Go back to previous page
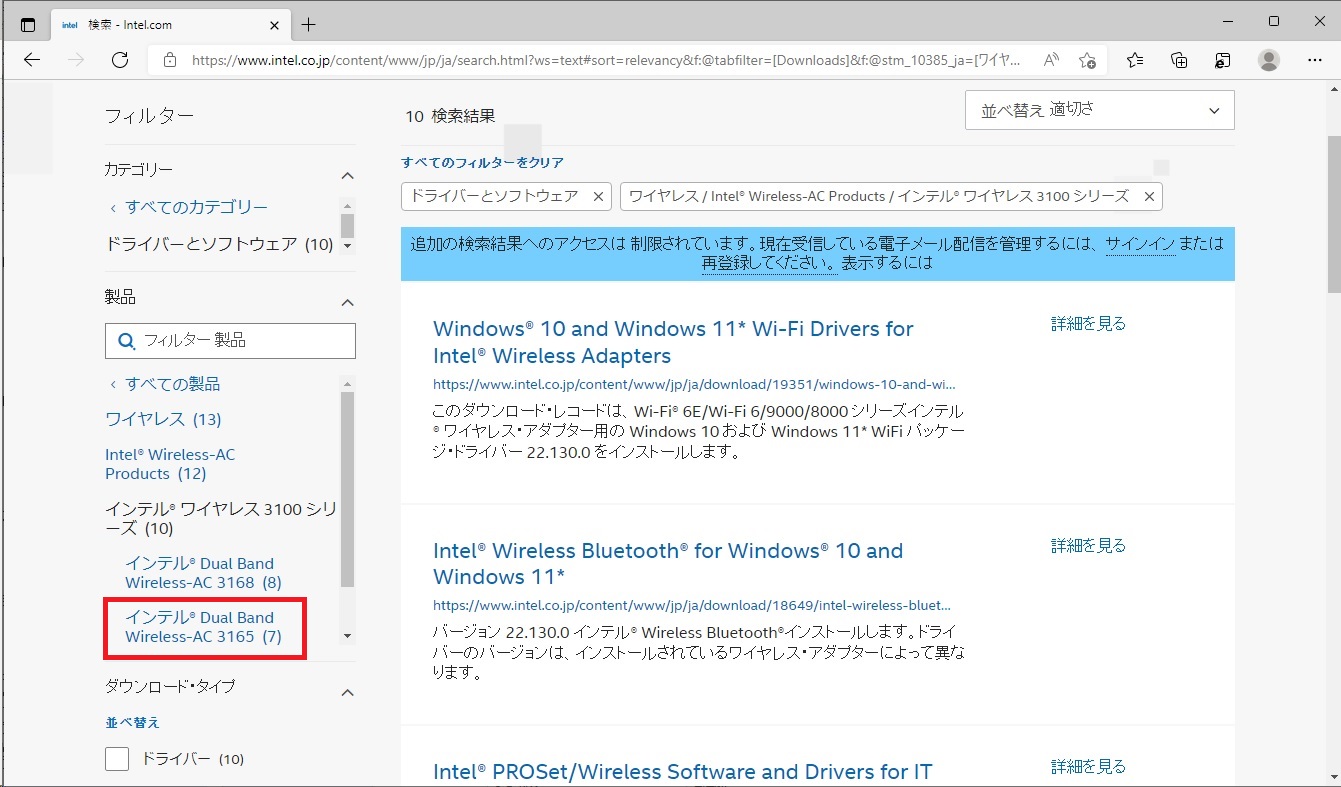Viewport: 1341px width, 787px height. (x=32, y=60)
